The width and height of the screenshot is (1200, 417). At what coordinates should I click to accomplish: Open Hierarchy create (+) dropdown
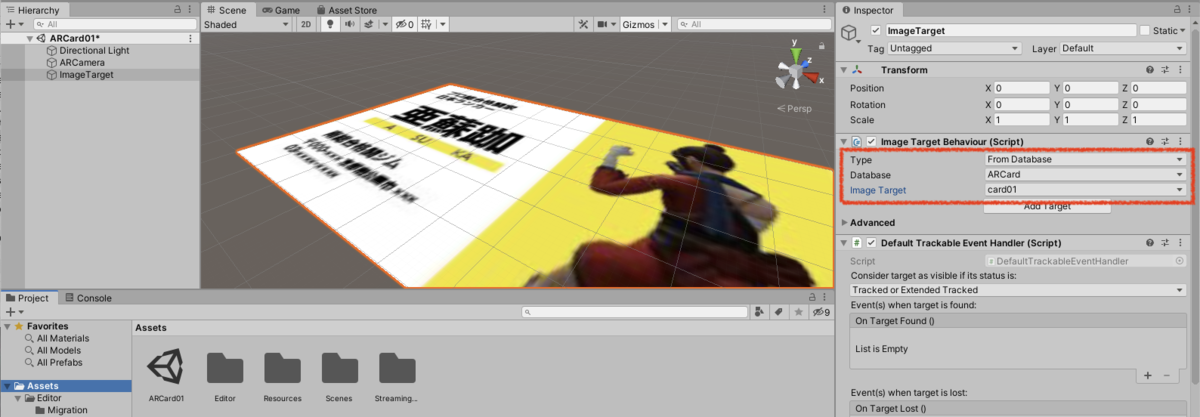(13, 24)
